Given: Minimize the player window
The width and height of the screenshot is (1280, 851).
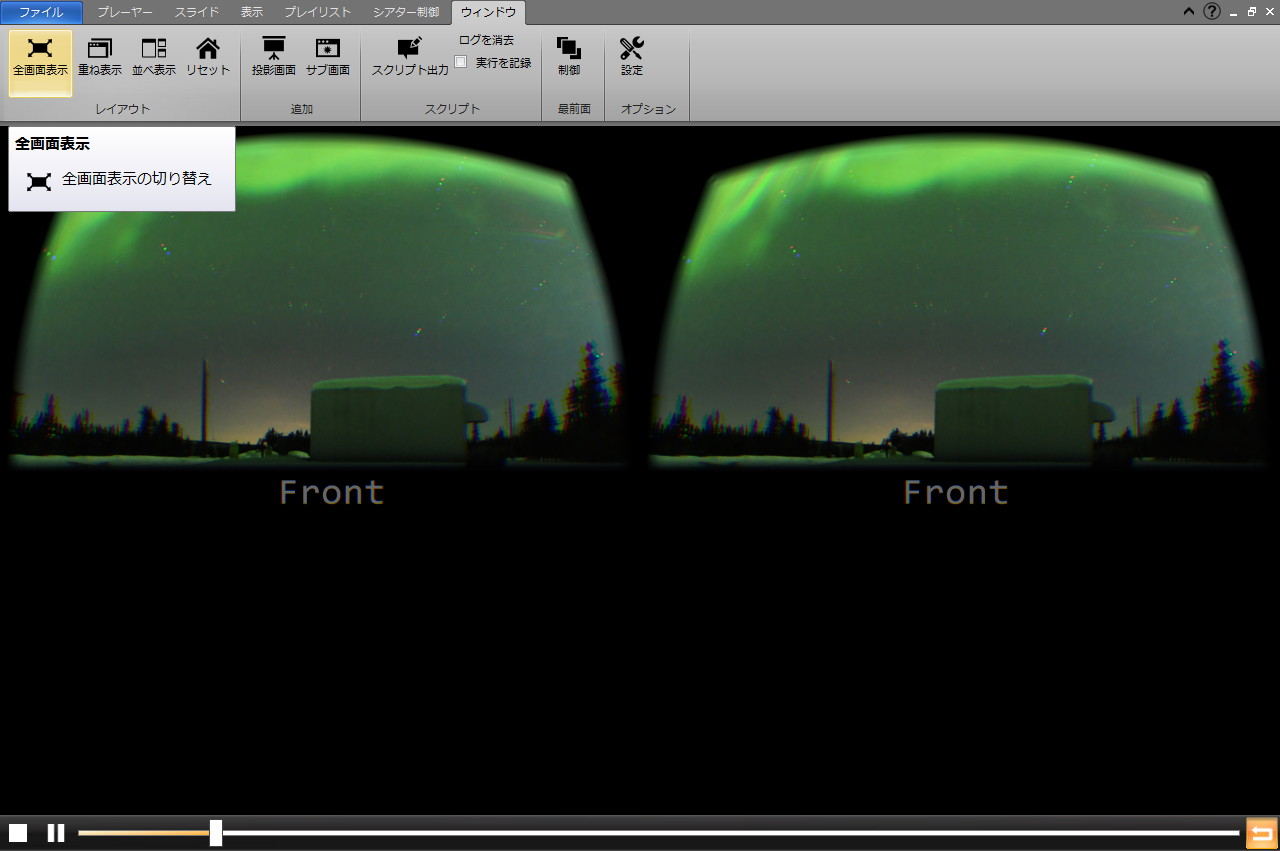Looking at the screenshot, I should click(1234, 12).
